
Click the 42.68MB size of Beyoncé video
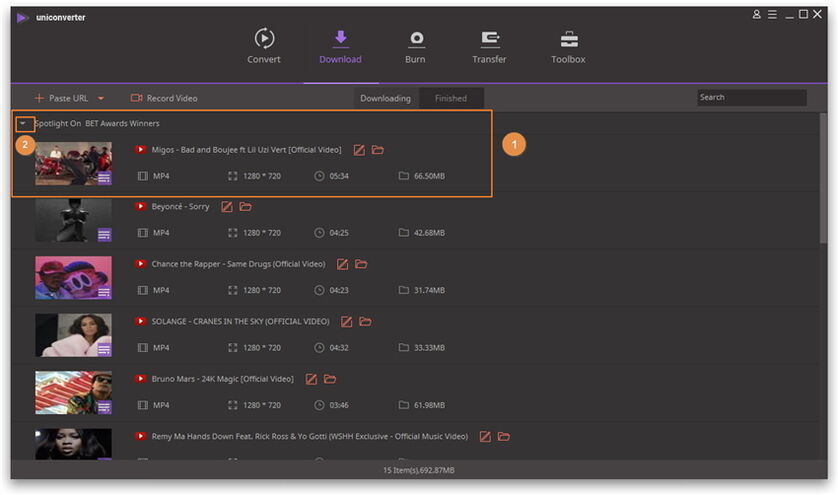click(429, 233)
